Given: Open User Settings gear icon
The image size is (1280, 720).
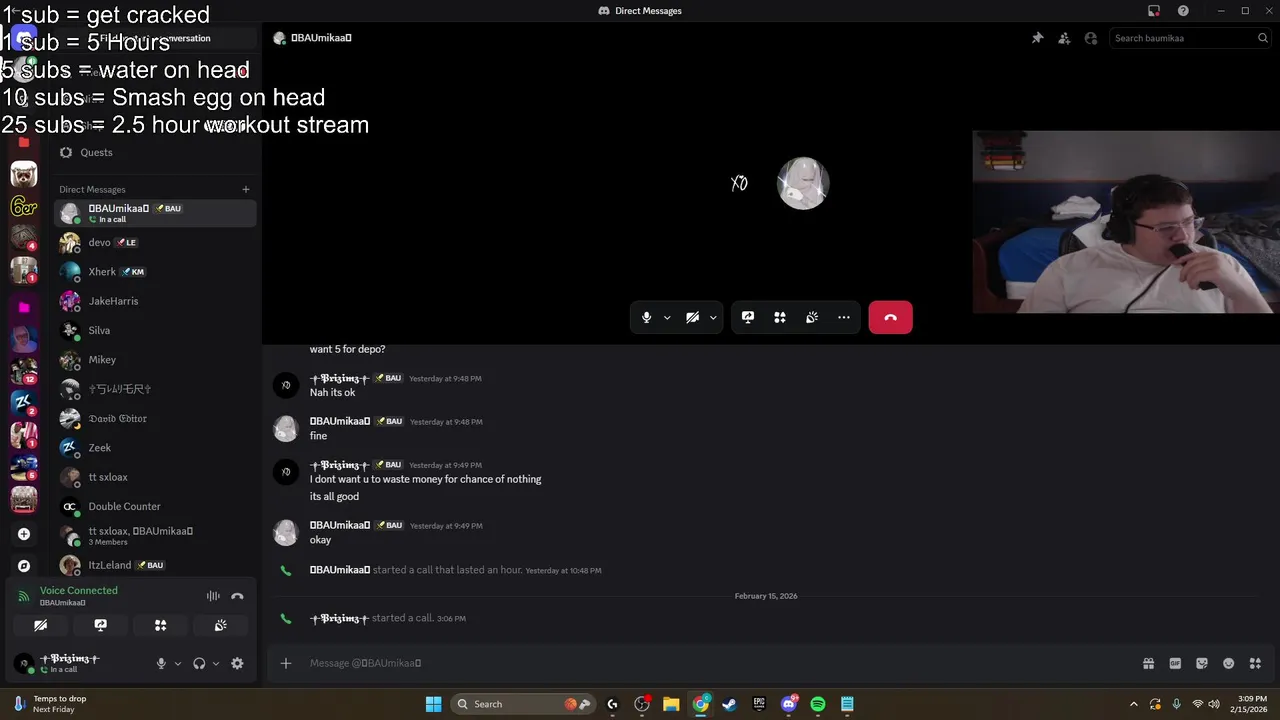Looking at the screenshot, I should coord(237,663).
